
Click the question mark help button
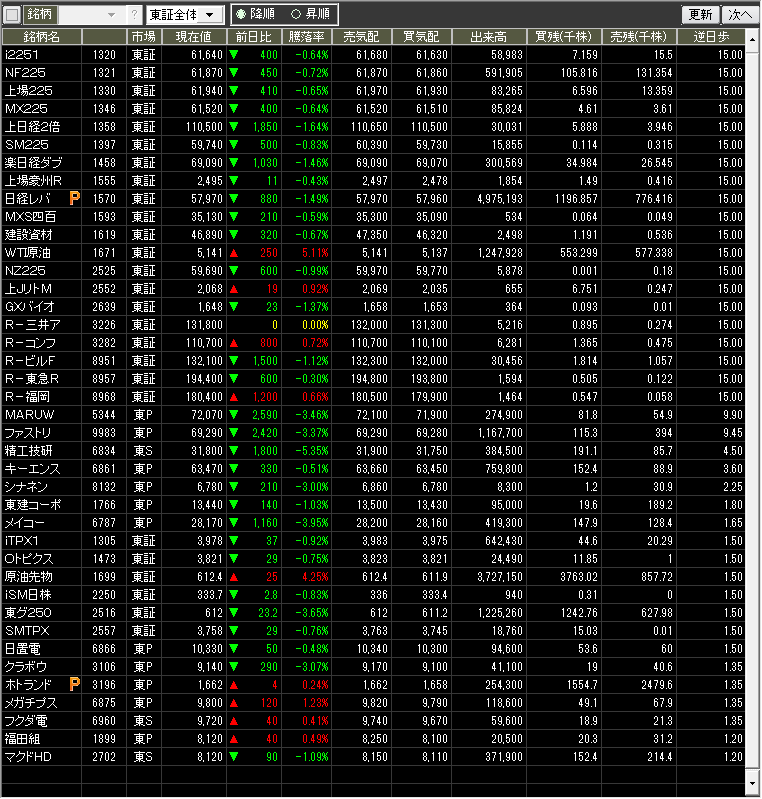point(135,15)
